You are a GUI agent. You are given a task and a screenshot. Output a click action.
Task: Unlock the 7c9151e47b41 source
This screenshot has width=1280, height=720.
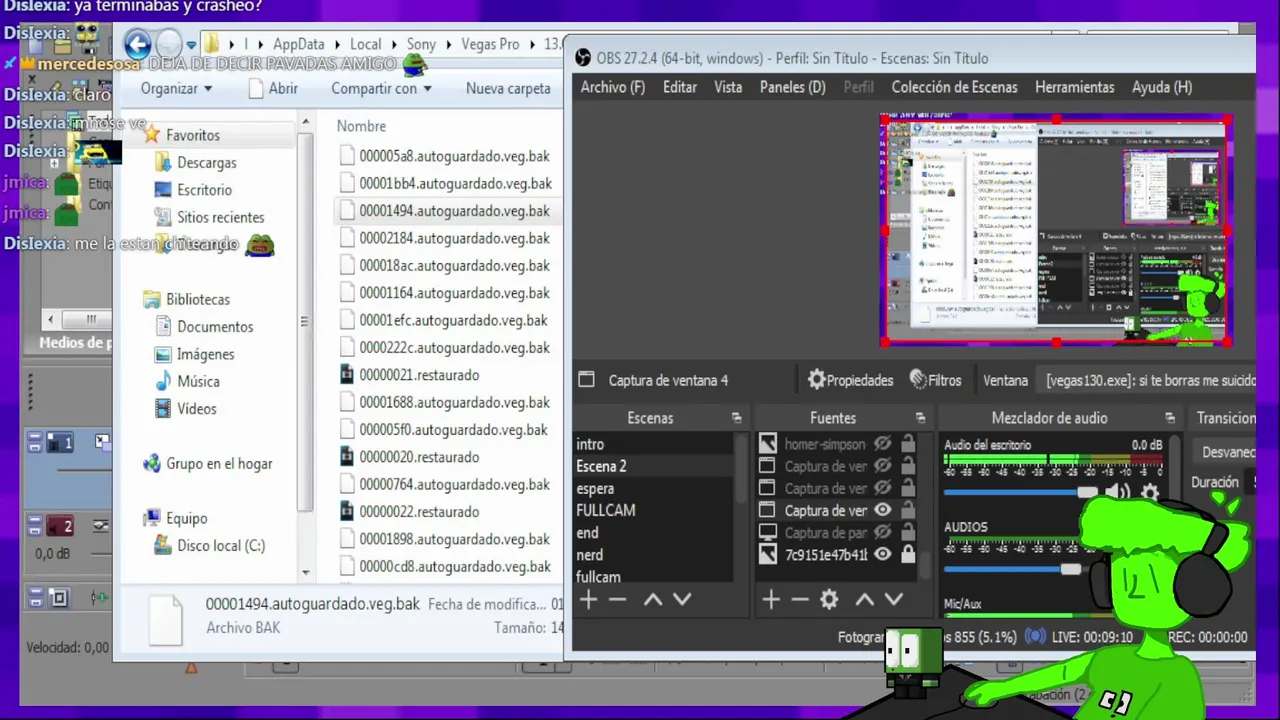[x=908, y=554]
